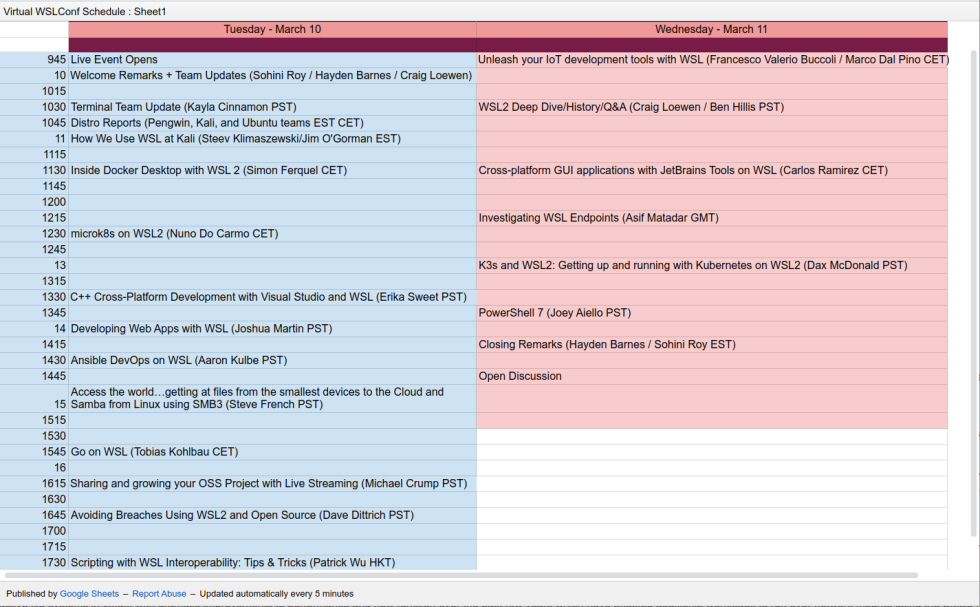Select the Tuesday - March 10 header
This screenshot has height=607, width=980.
click(272, 29)
